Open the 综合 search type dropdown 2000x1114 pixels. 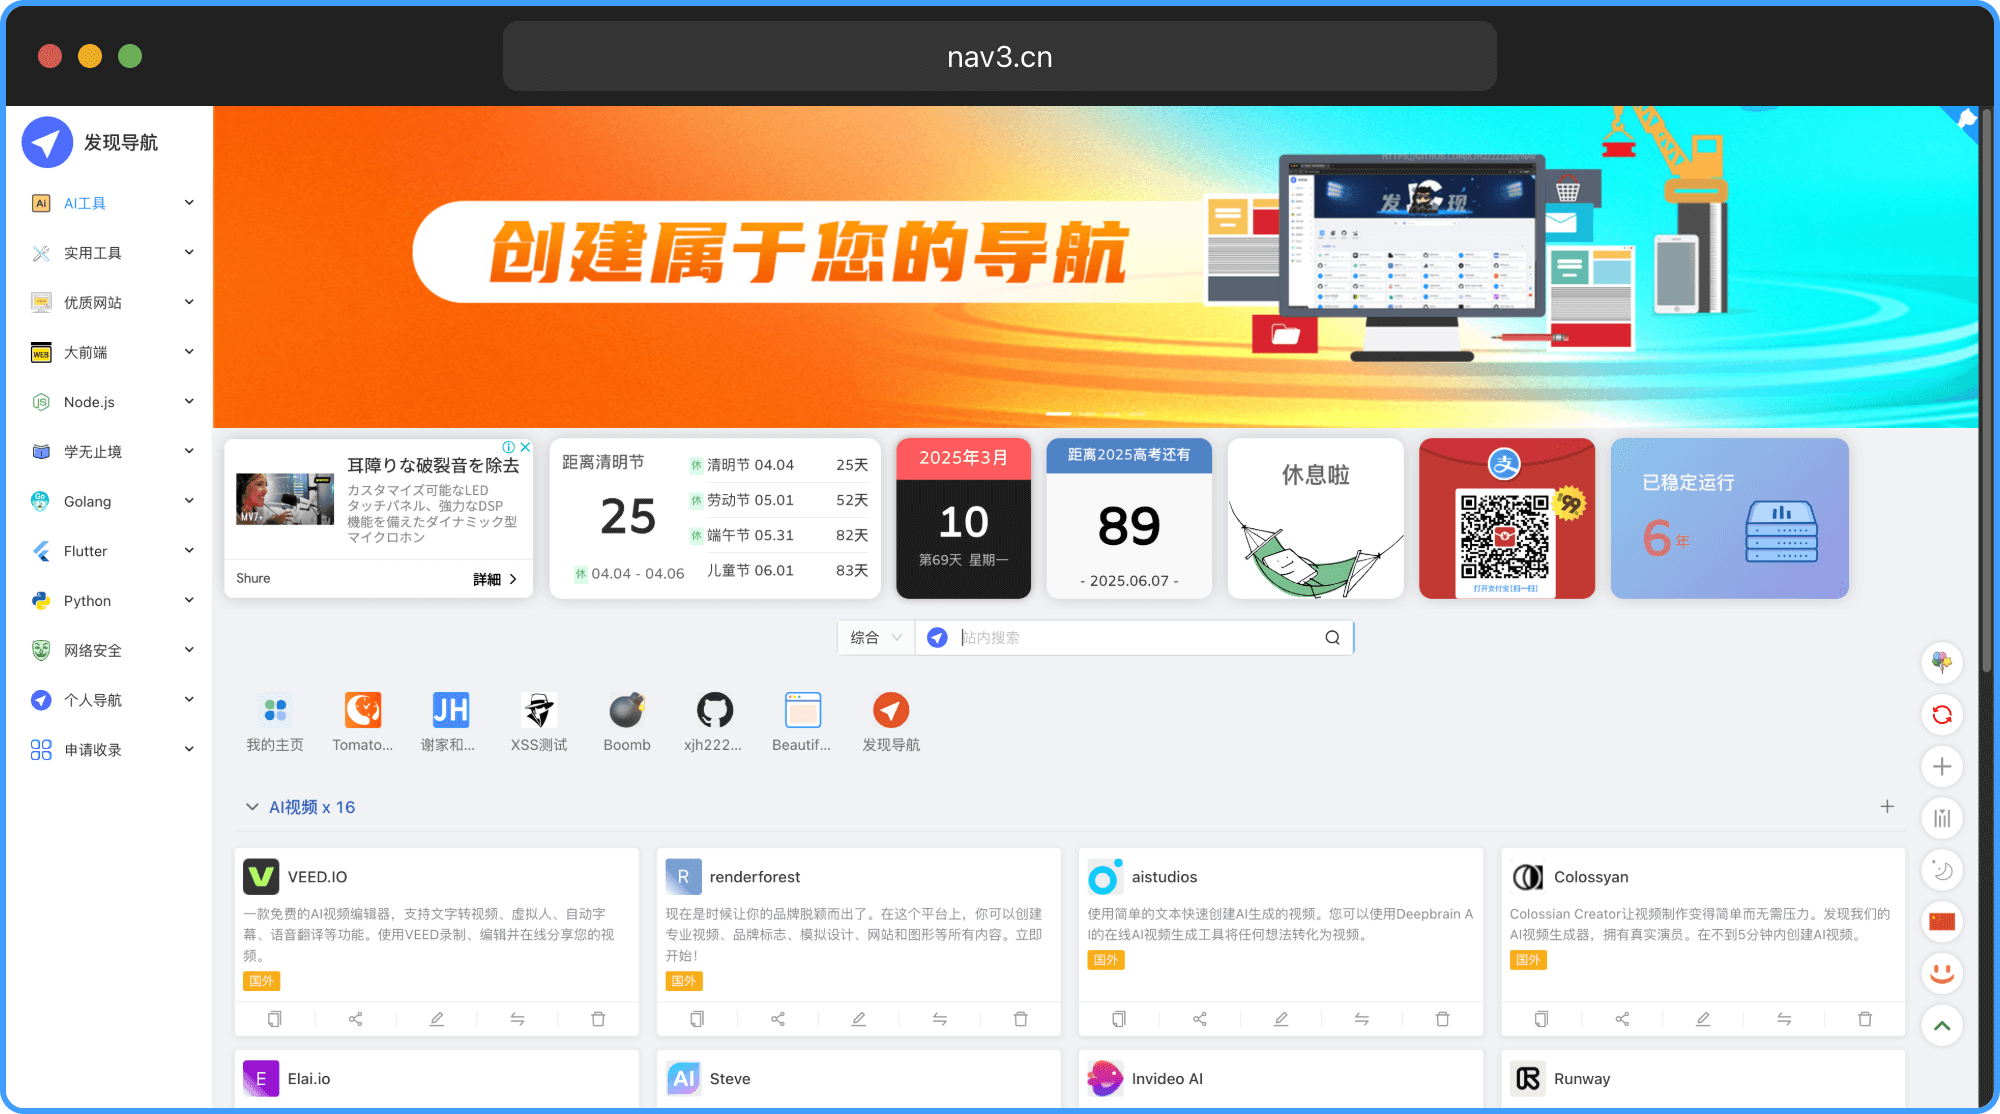(x=875, y=638)
